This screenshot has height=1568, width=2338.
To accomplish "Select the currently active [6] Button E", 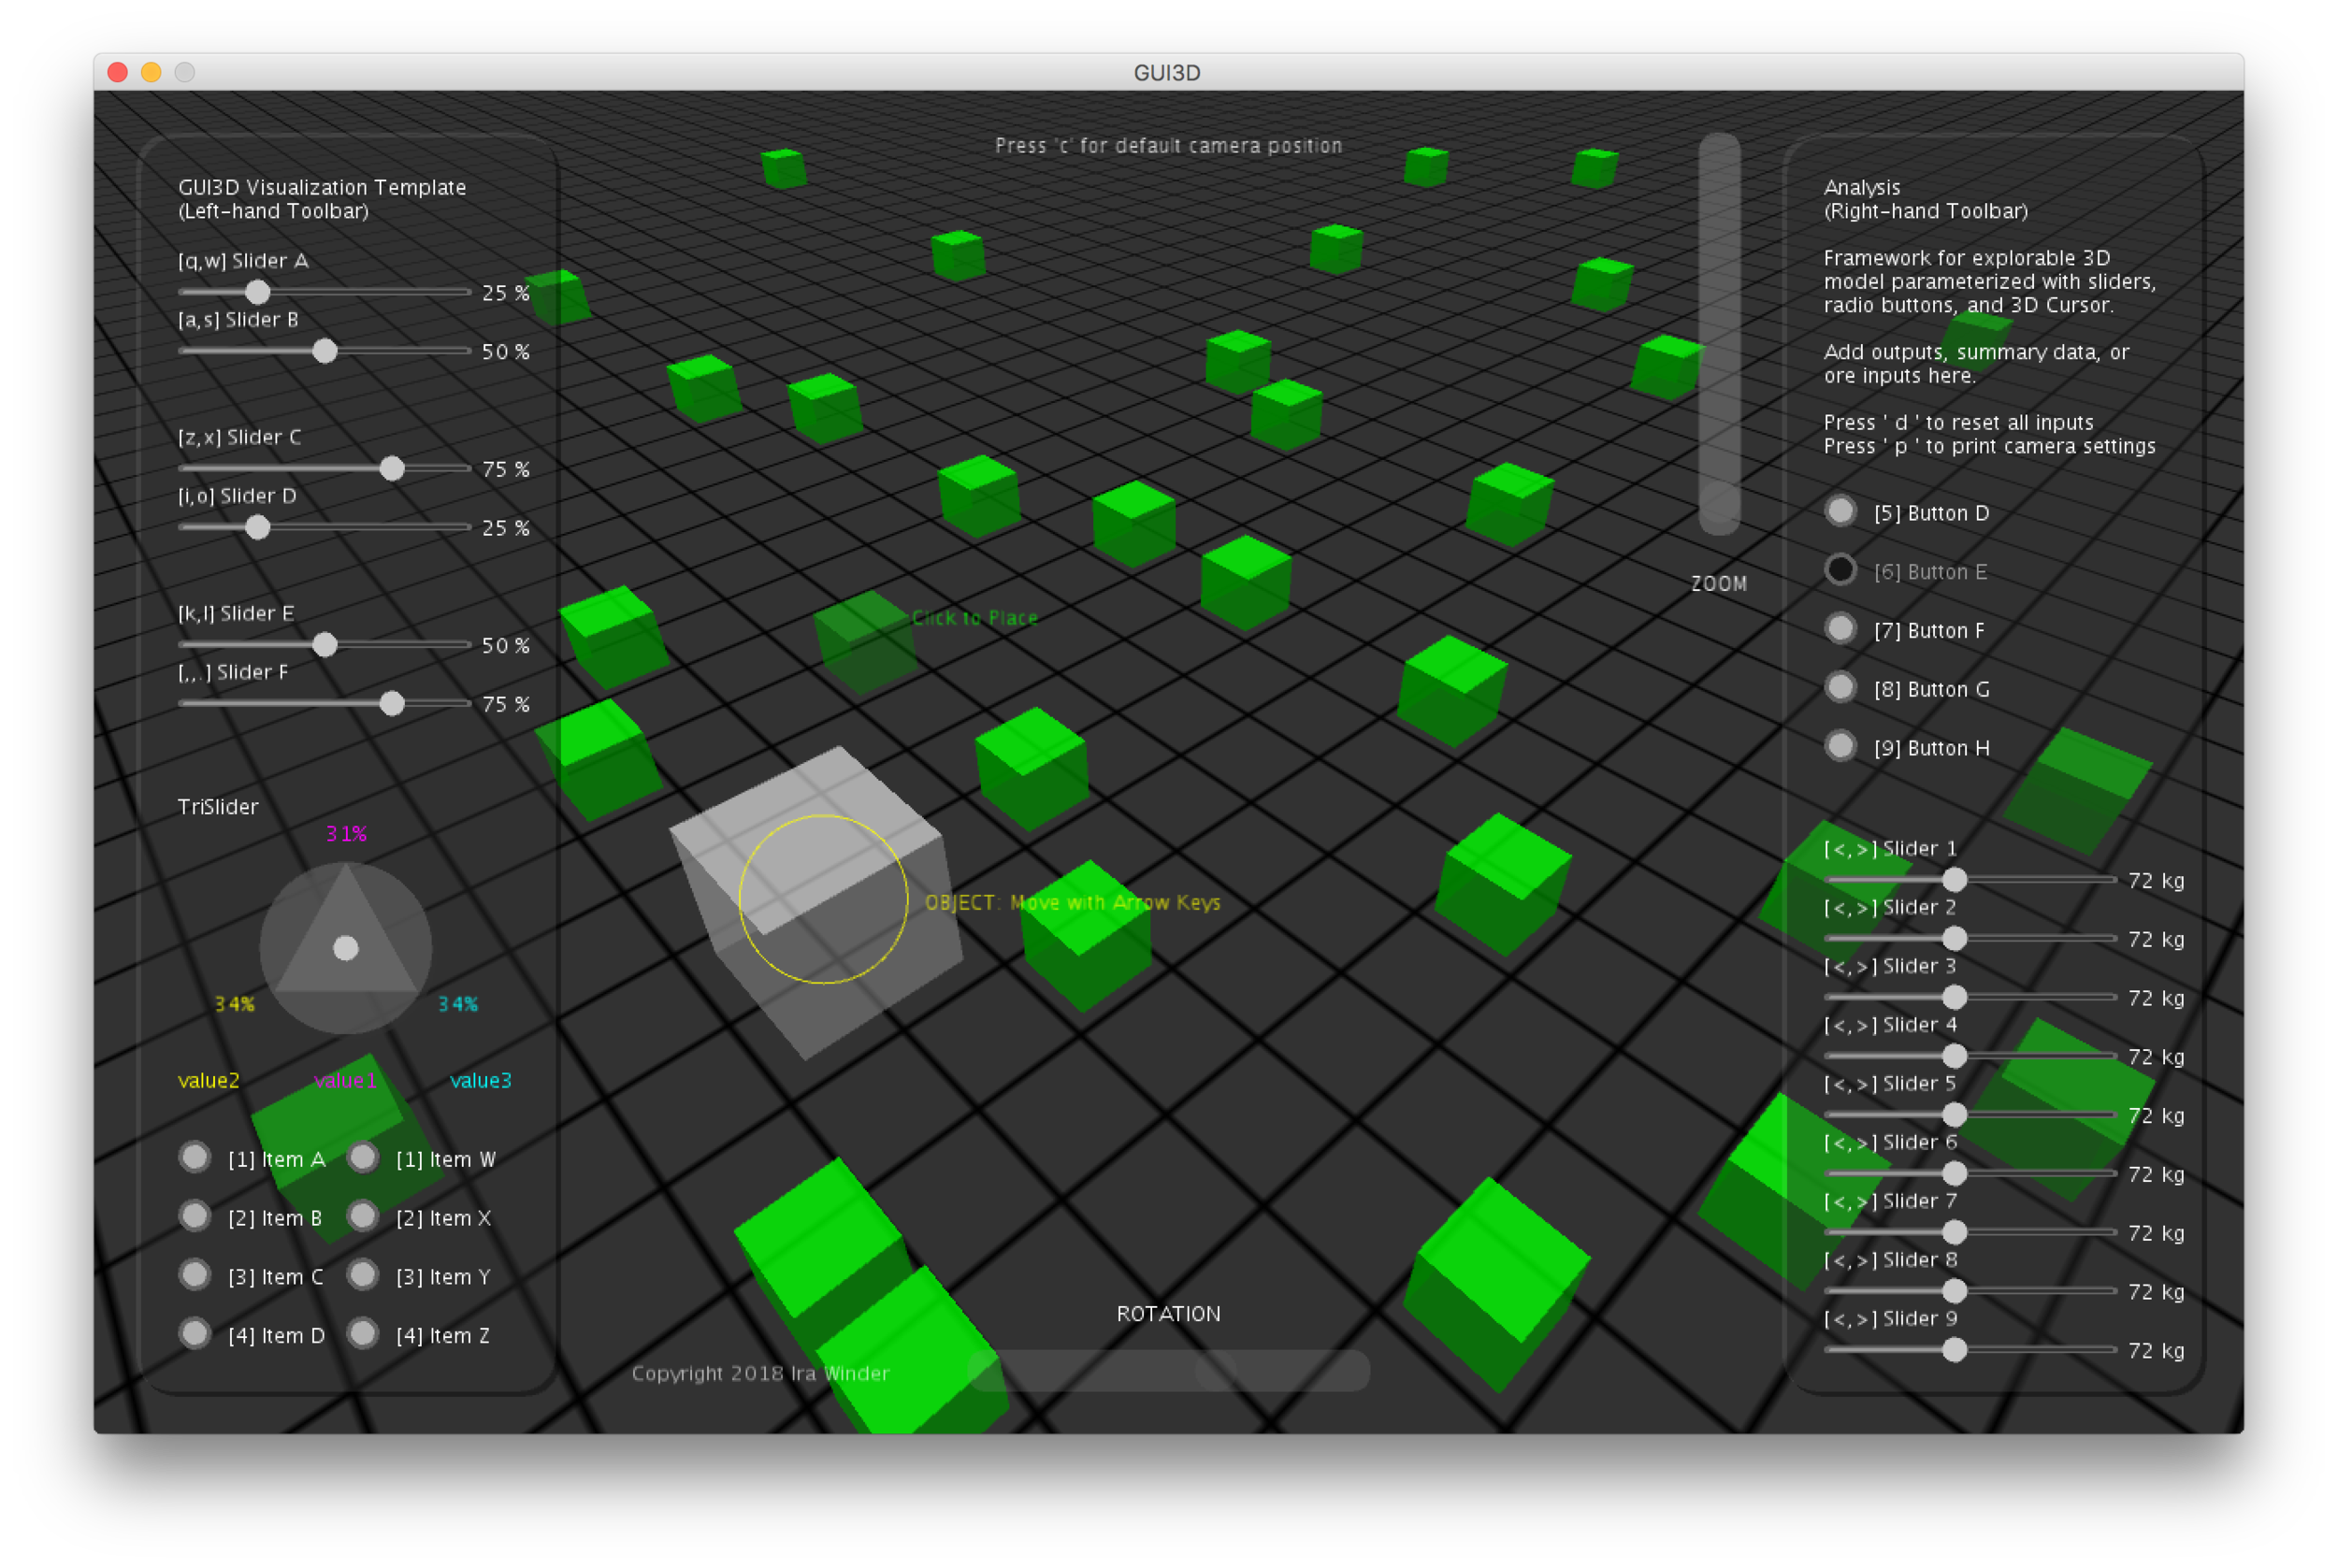I will click(x=1840, y=569).
